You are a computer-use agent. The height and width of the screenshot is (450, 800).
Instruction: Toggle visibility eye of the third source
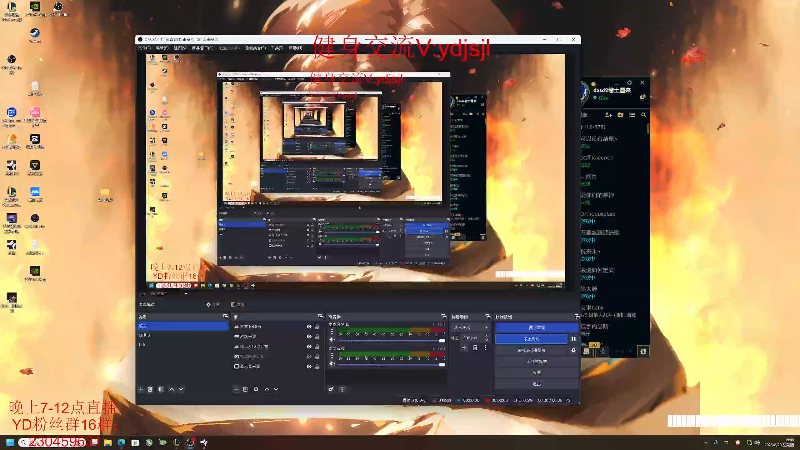(x=309, y=346)
